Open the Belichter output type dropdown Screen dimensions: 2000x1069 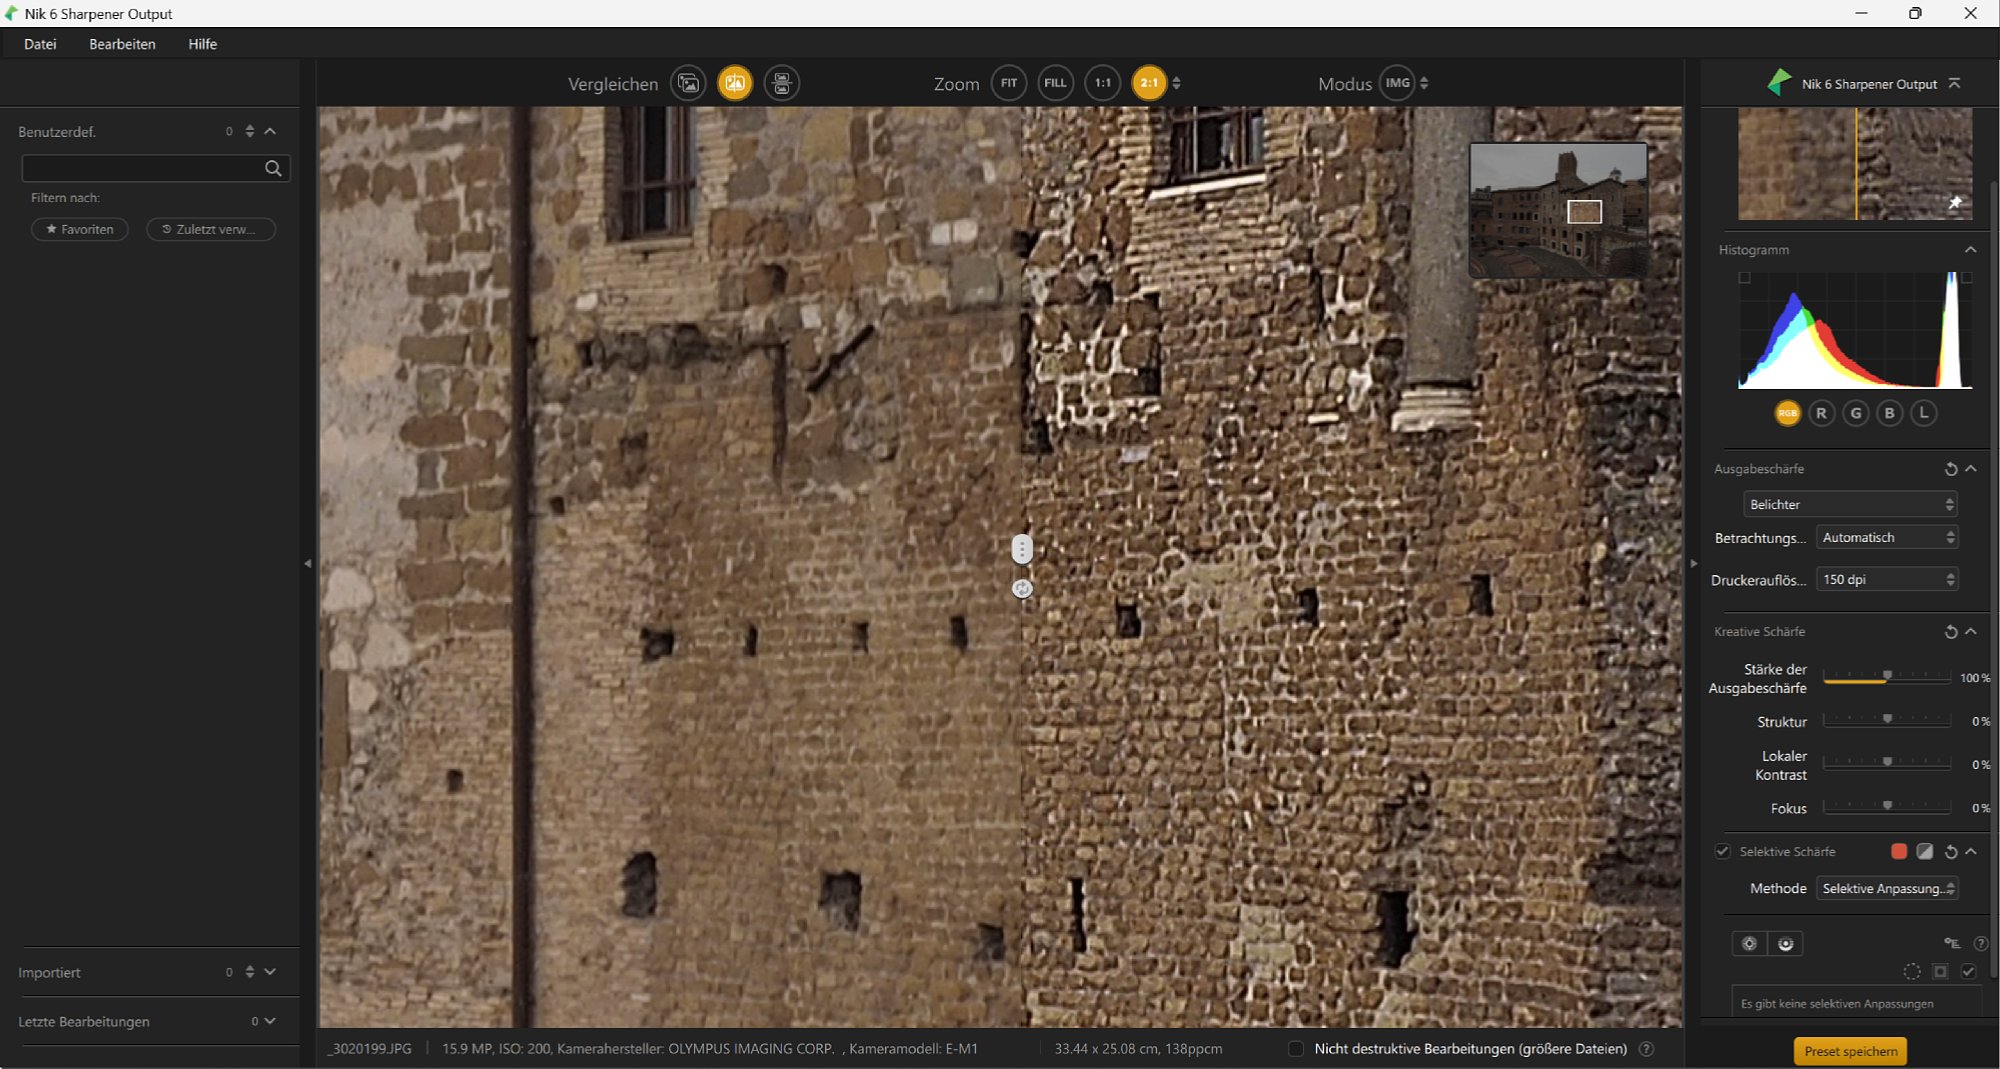pyautogui.click(x=1849, y=505)
